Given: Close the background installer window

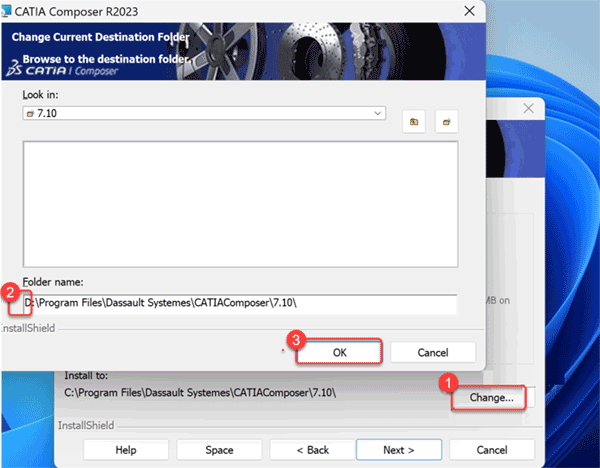Looking at the screenshot, I should click(x=528, y=108).
